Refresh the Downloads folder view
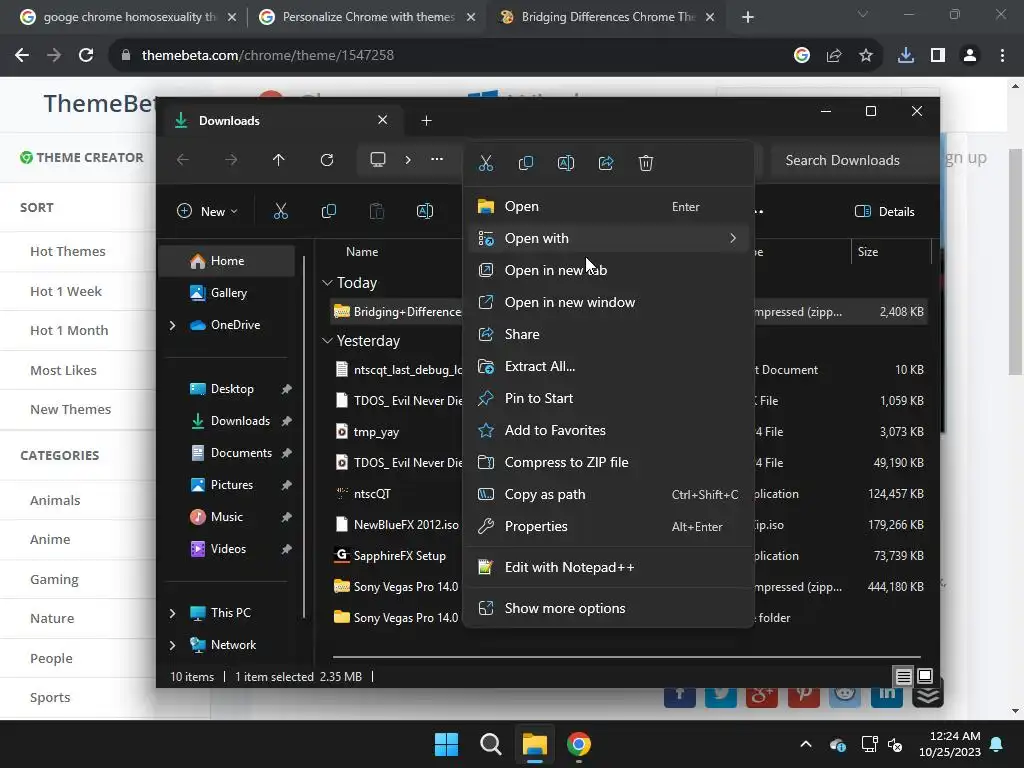1024x768 pixels. pos(327,160)
